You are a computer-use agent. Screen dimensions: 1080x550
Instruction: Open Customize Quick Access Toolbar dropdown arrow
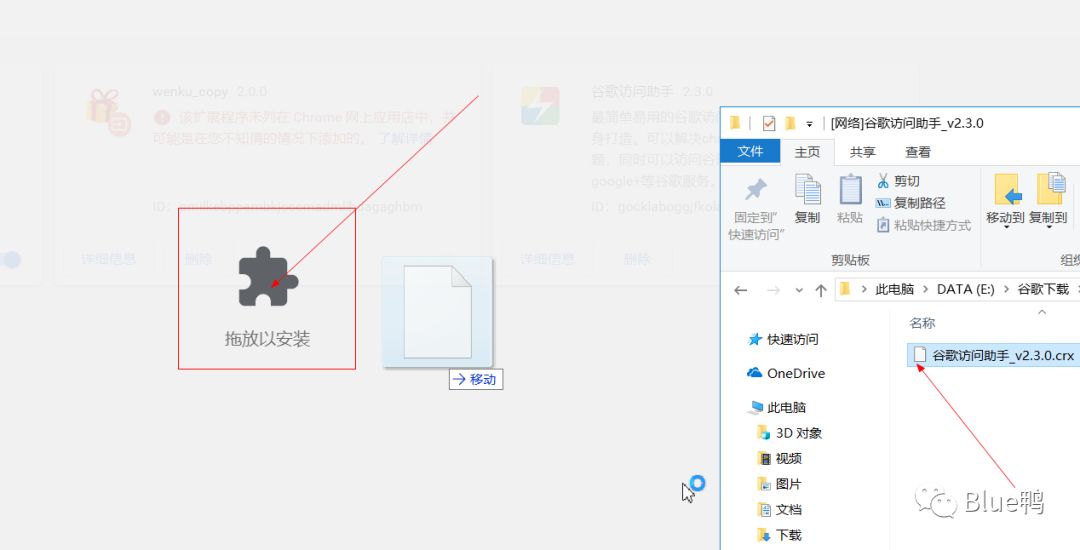pos(809,125)
